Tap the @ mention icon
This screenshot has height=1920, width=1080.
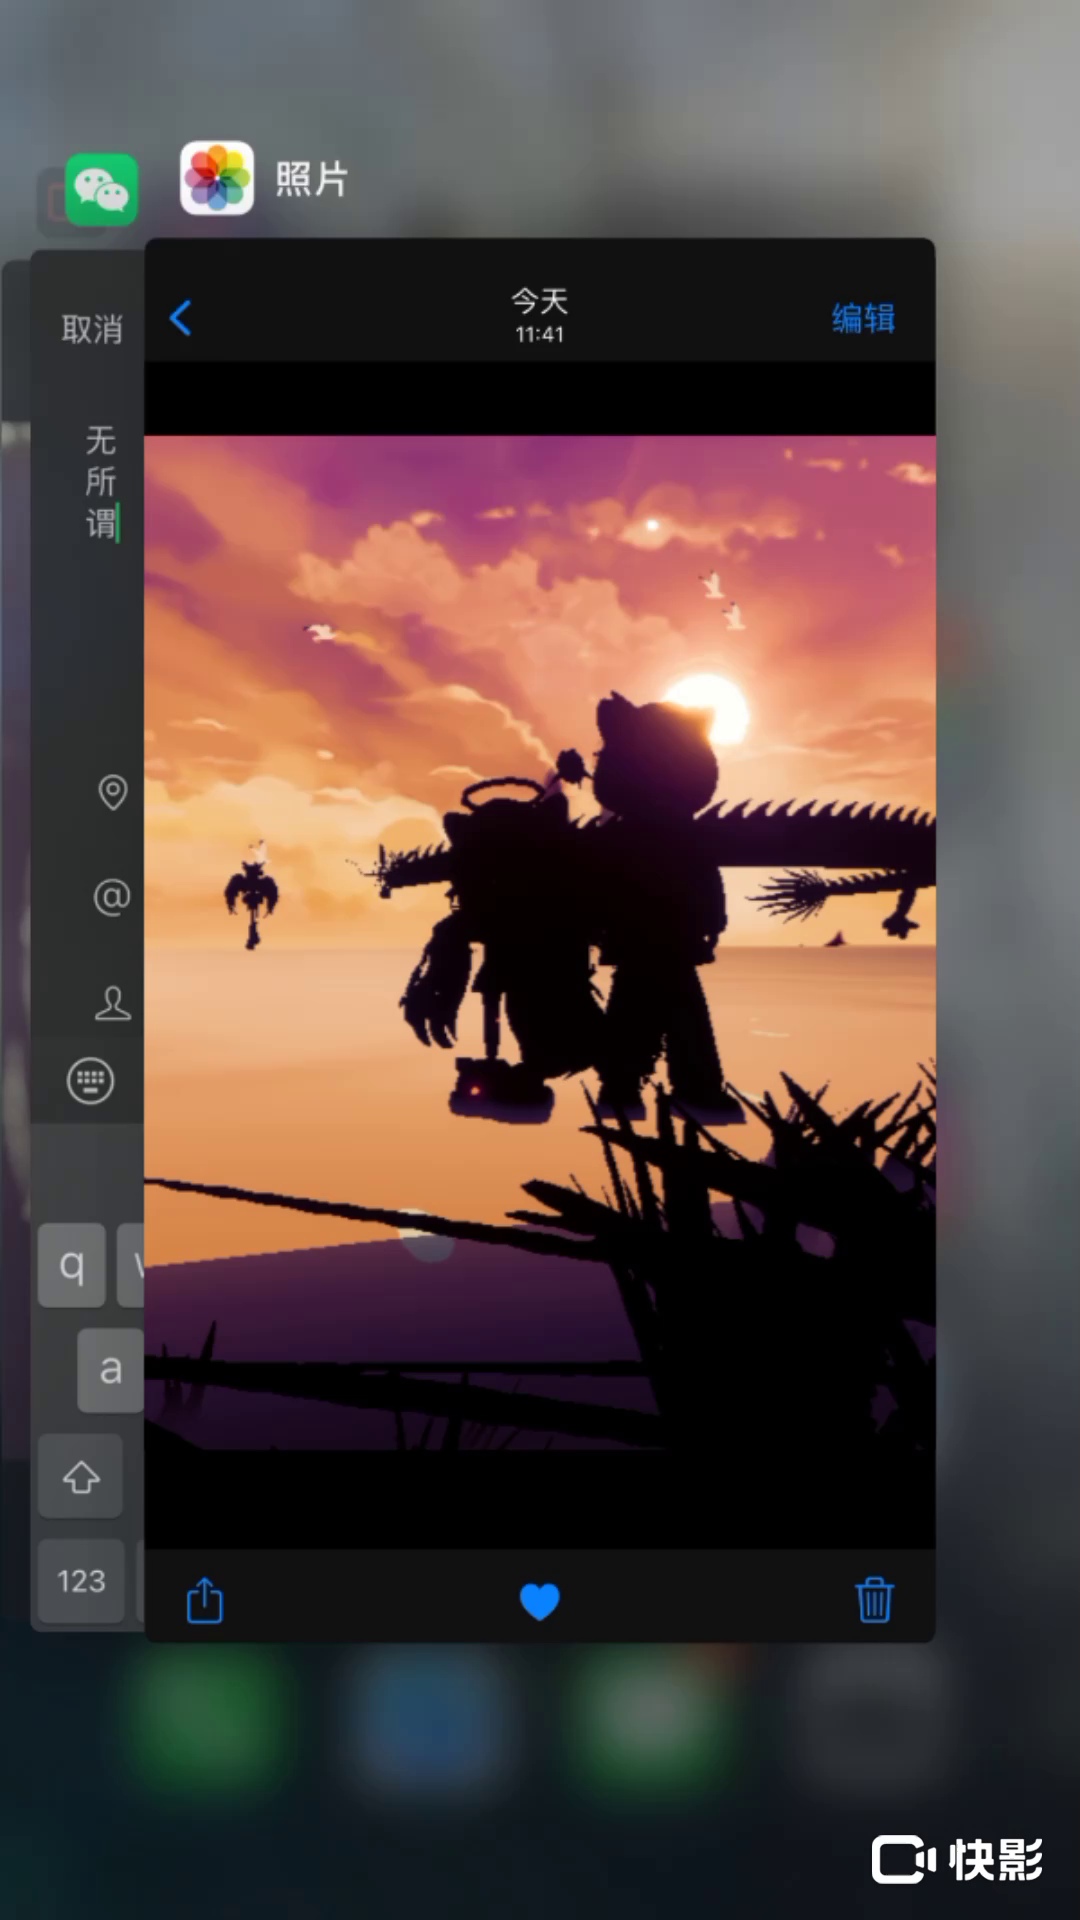coord(111,897)
